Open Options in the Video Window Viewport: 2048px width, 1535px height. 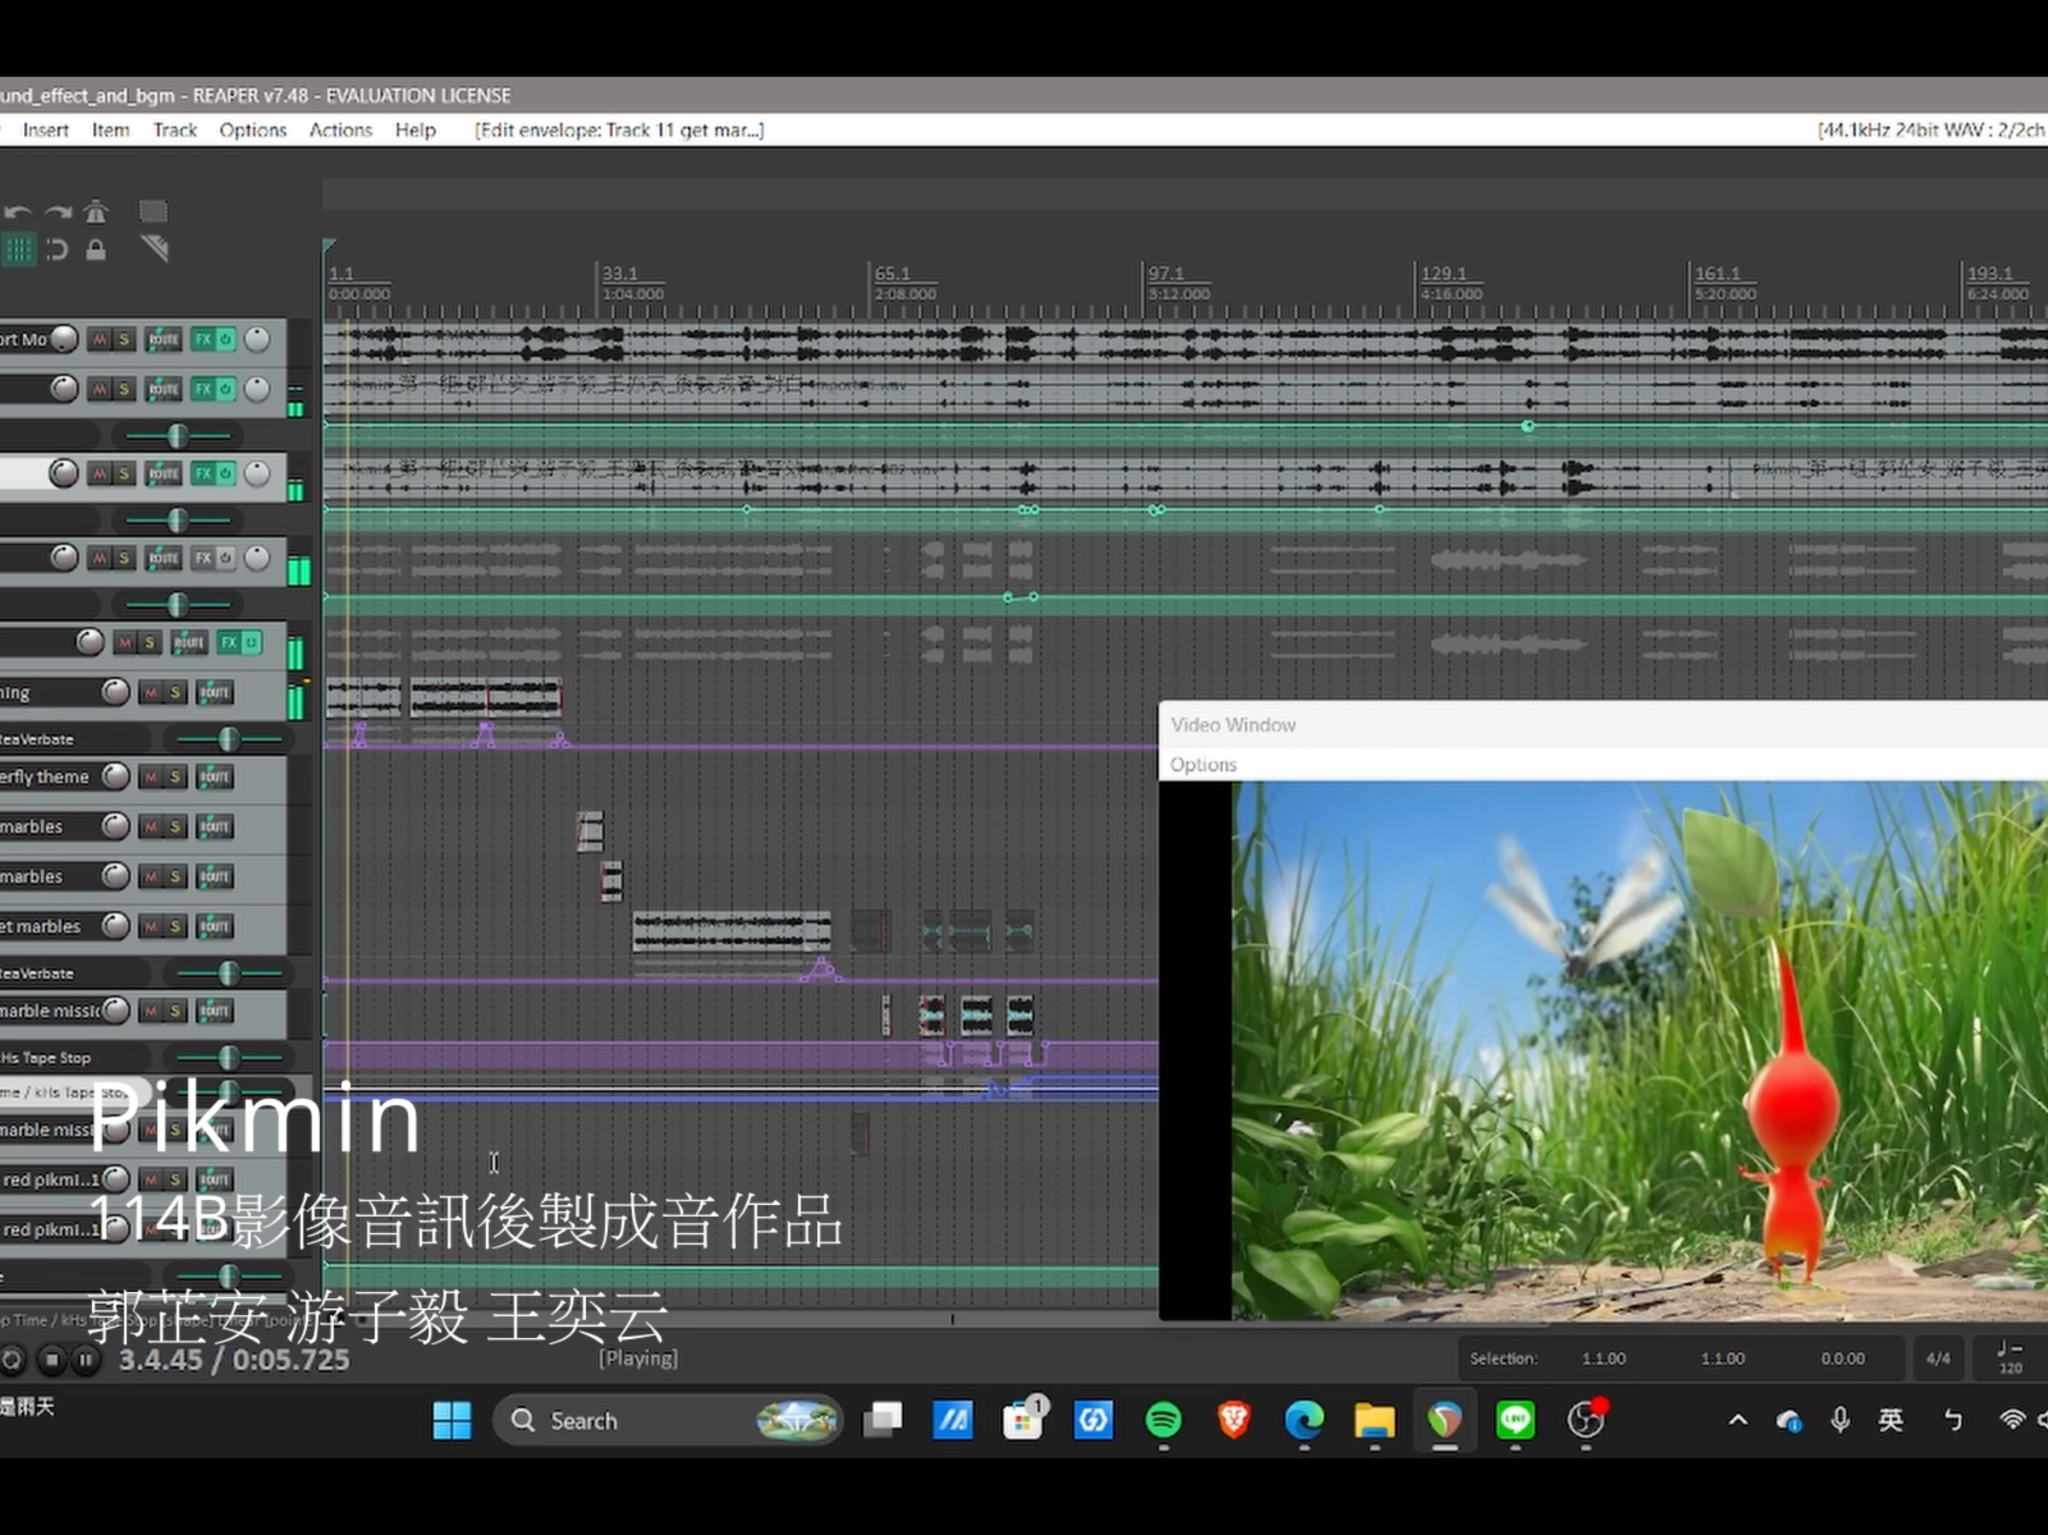pyautogui.click(x=1203, y=765)
